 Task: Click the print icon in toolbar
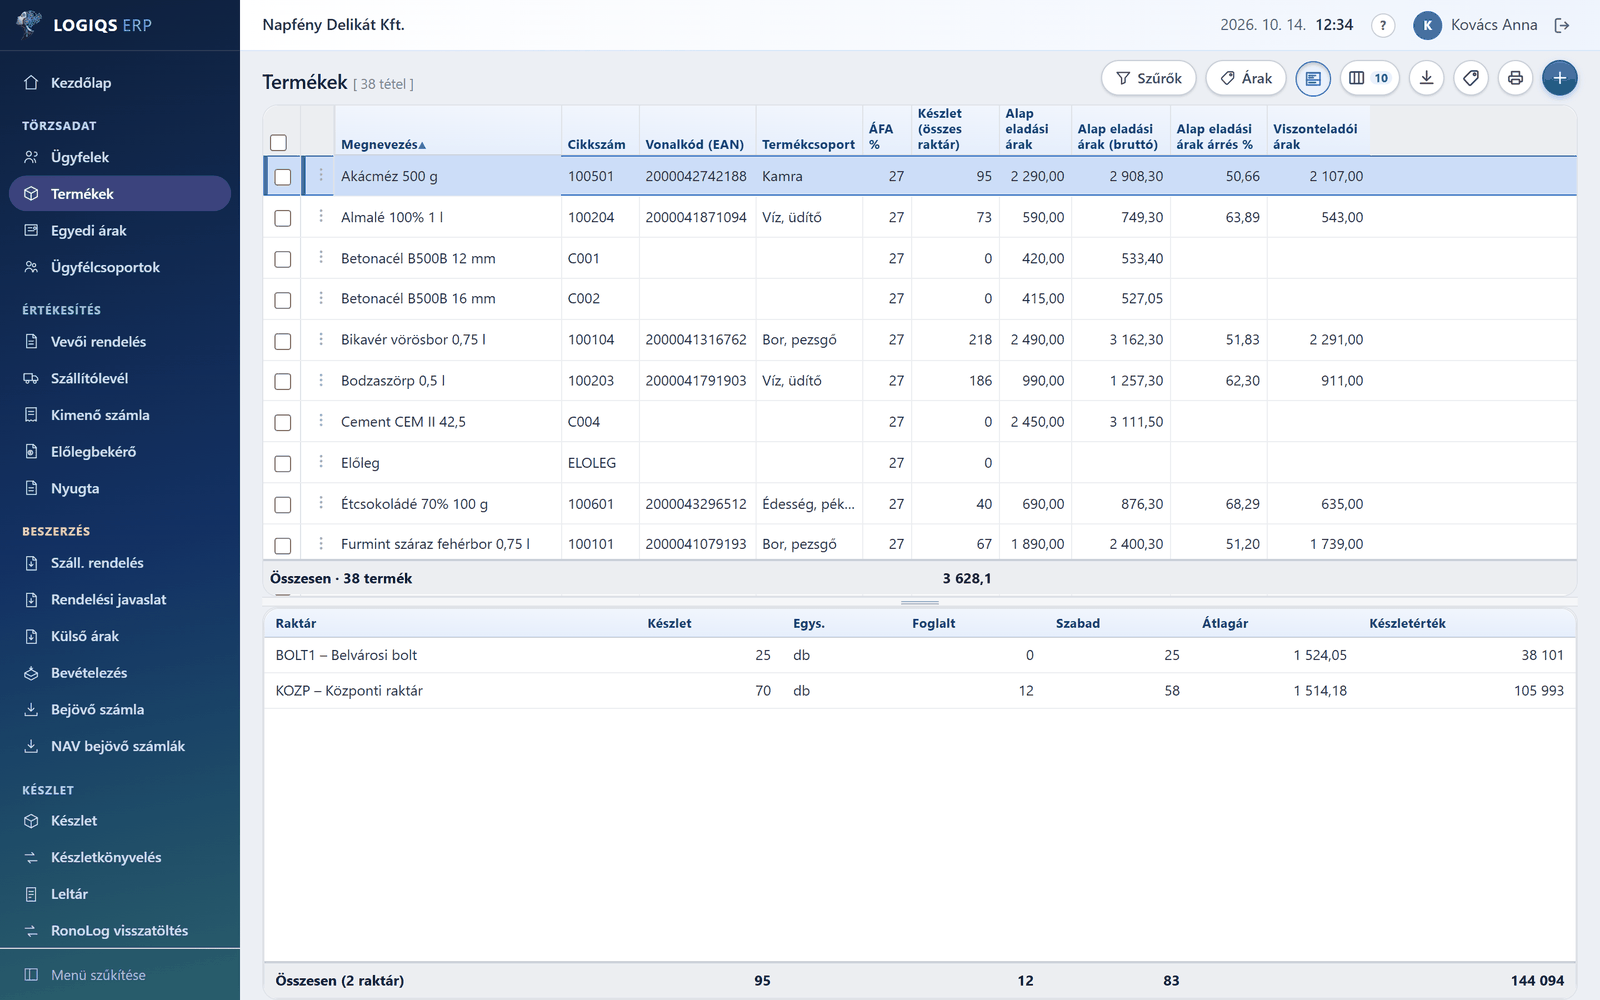pyautogui.click(x=1516, y=78)
